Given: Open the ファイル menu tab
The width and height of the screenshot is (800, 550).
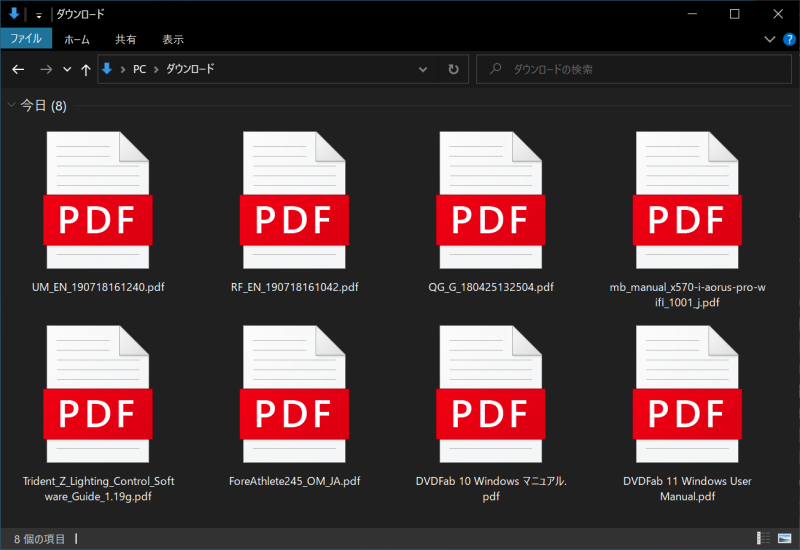Looking at the screenshot, I should click(26, 38).
